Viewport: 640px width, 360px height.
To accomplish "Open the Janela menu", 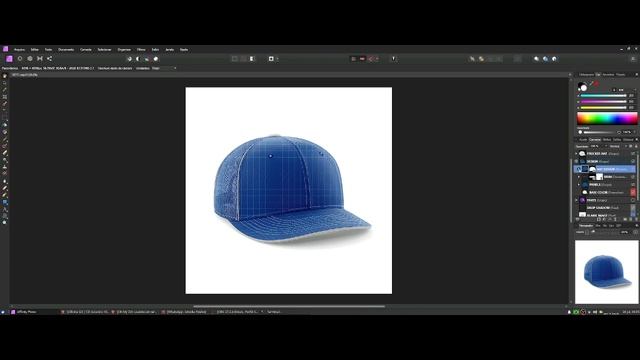I will 169,50.
